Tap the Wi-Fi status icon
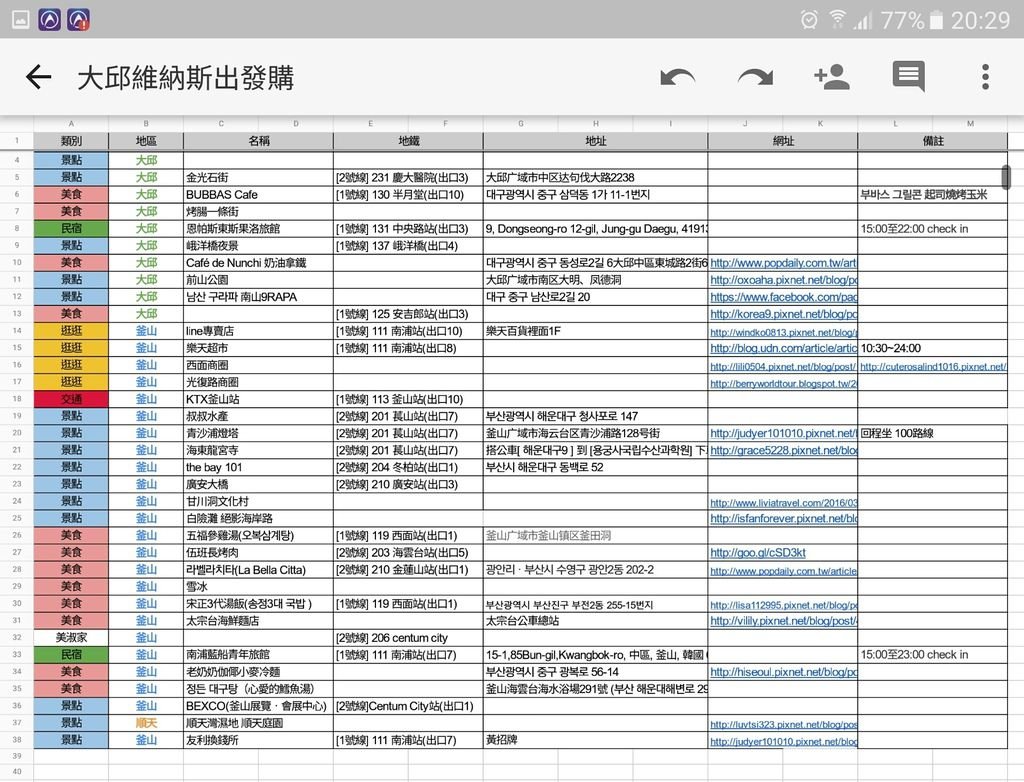1024x782 pixels. pos(837,20)
